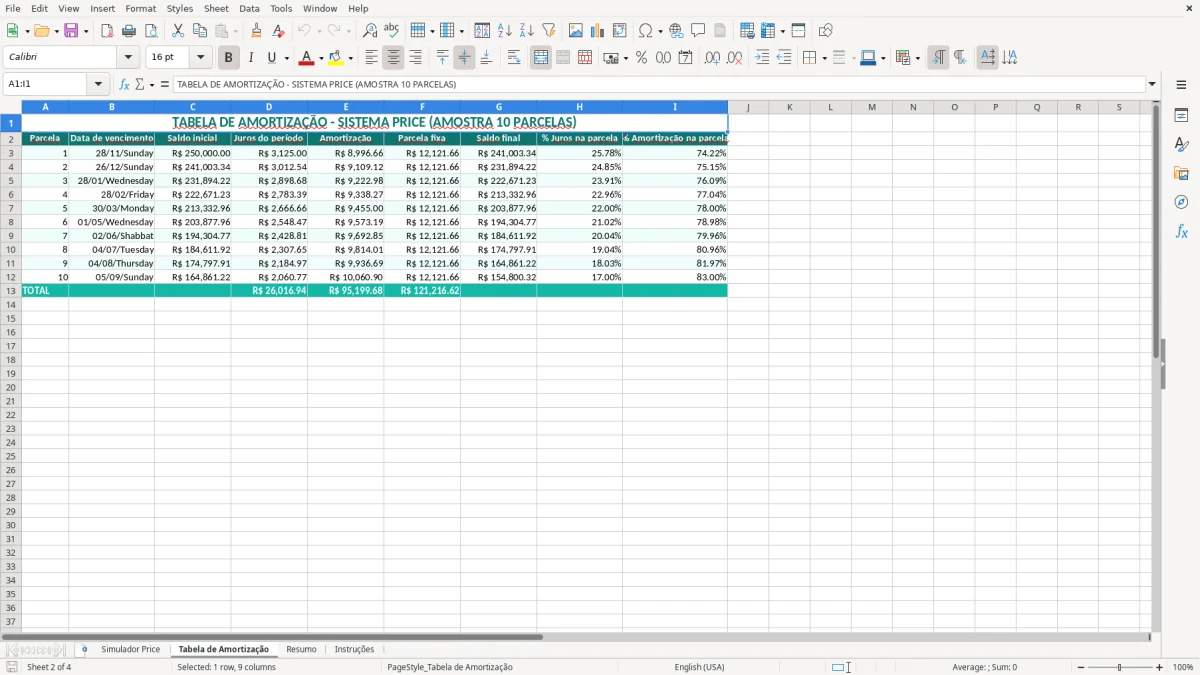Click Define Print Area icon
The height and width of the screenshot is (675, 1200).
[747, 31]
